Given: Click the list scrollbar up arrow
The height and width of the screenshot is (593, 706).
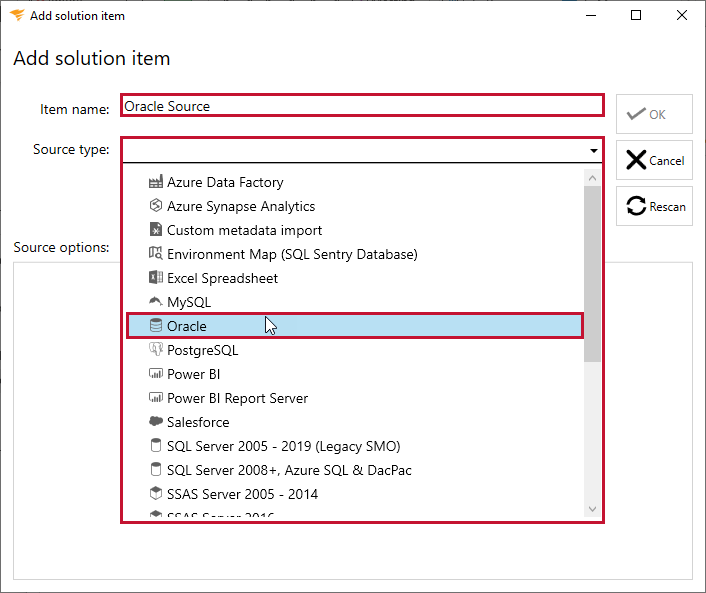Looking at the screenshot, I should point(593,178).
